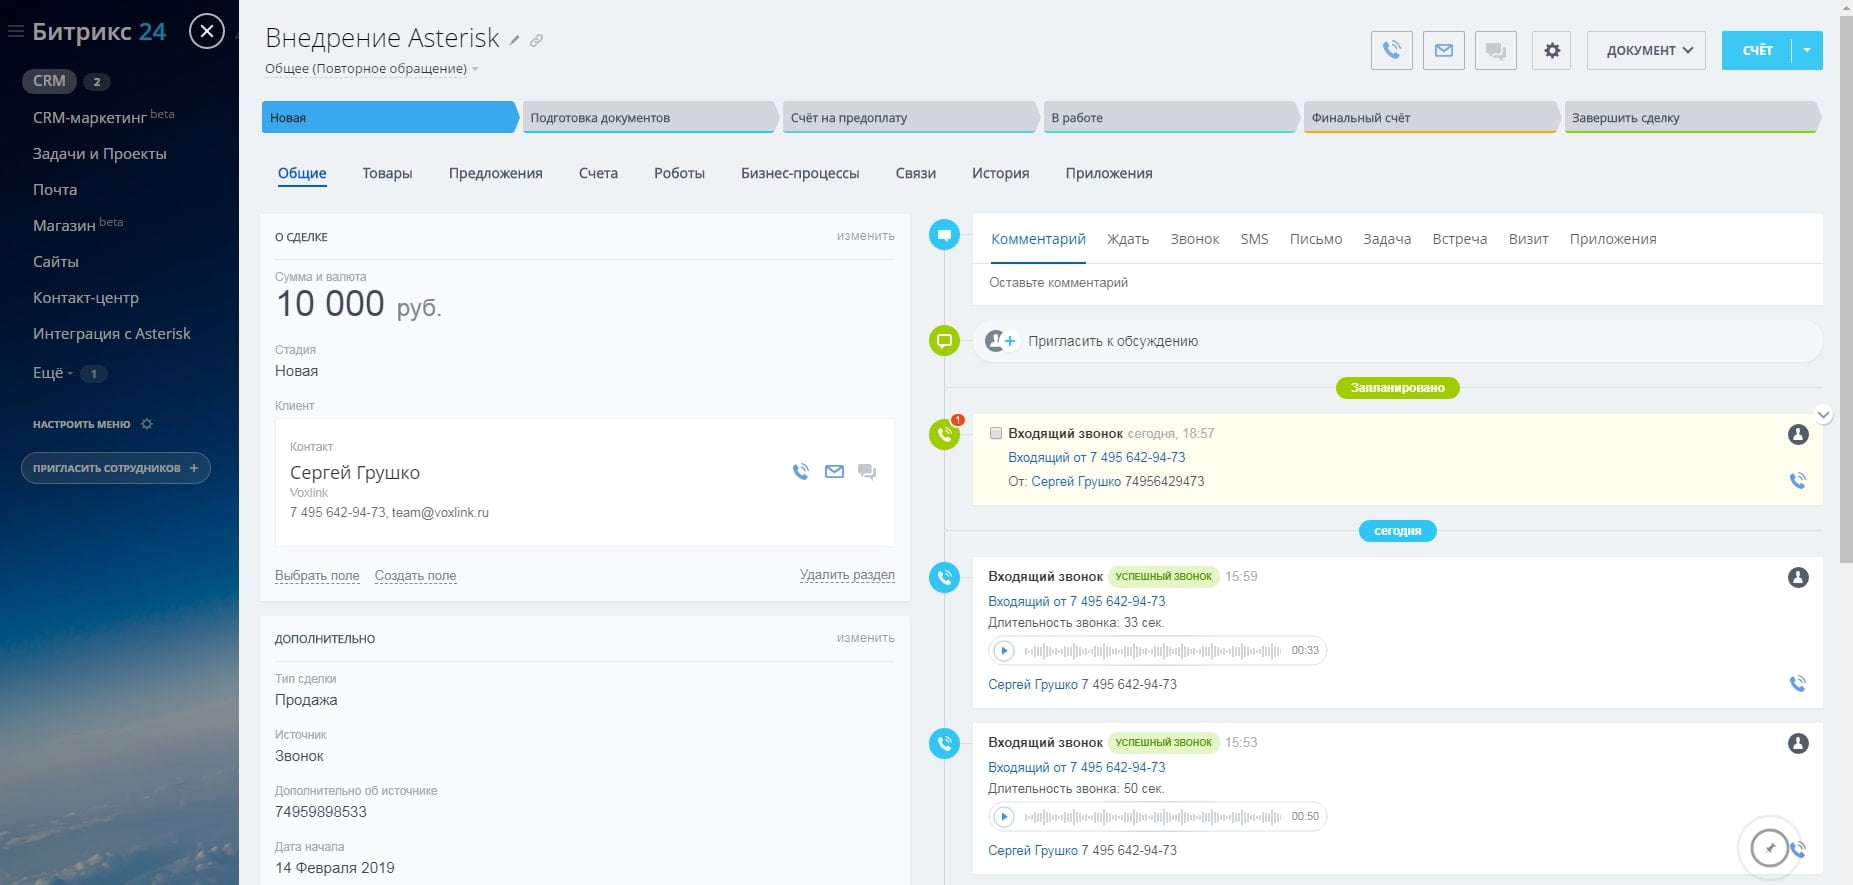
Task: Open chat via speech bubbles button in top toolbar
Action: 1495,50
